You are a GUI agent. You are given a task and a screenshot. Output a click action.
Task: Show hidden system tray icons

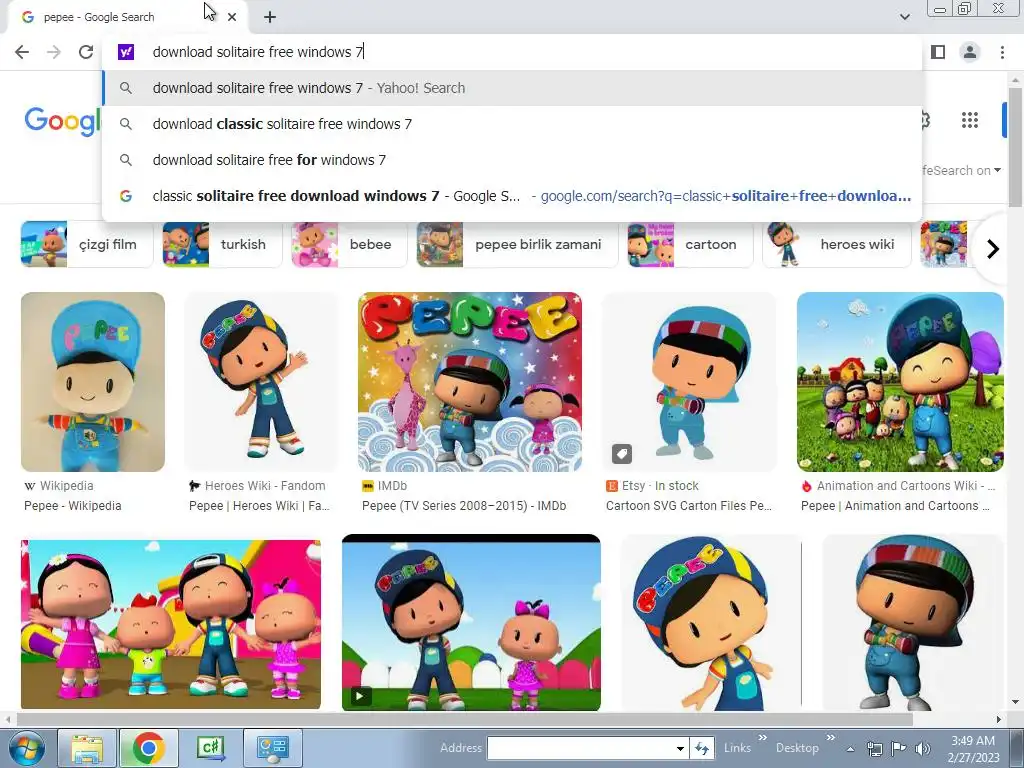click(850, 749)
